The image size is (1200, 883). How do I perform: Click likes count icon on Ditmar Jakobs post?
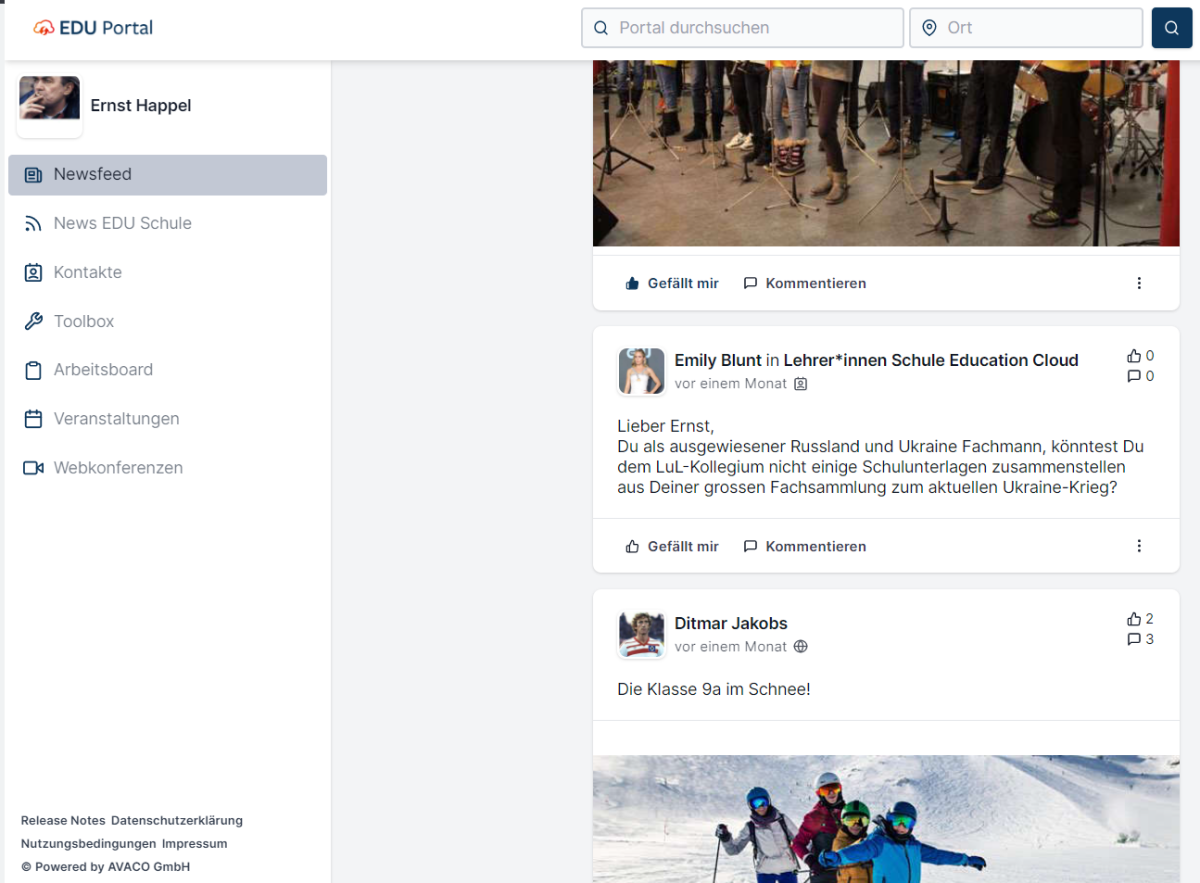tap(1134, 619)
